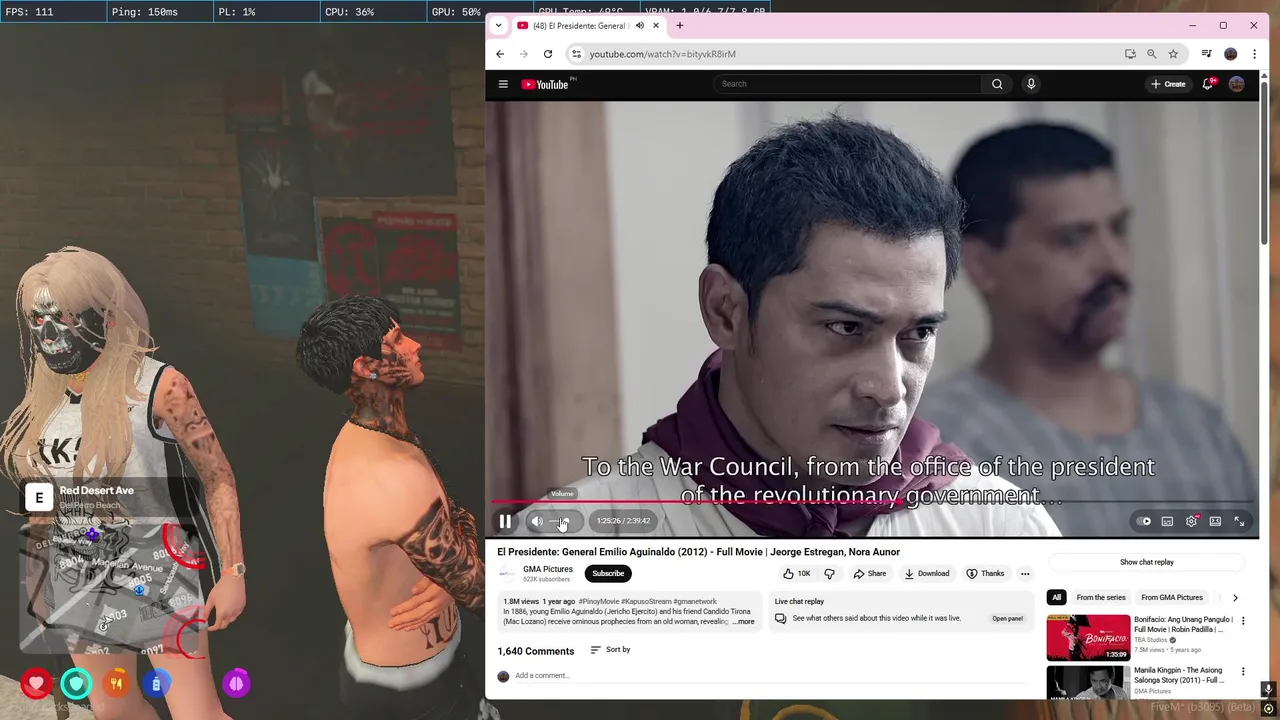View site information icon in address bar
The width and height of the screenshot is (1280, 720).
[x=576, y=54]
